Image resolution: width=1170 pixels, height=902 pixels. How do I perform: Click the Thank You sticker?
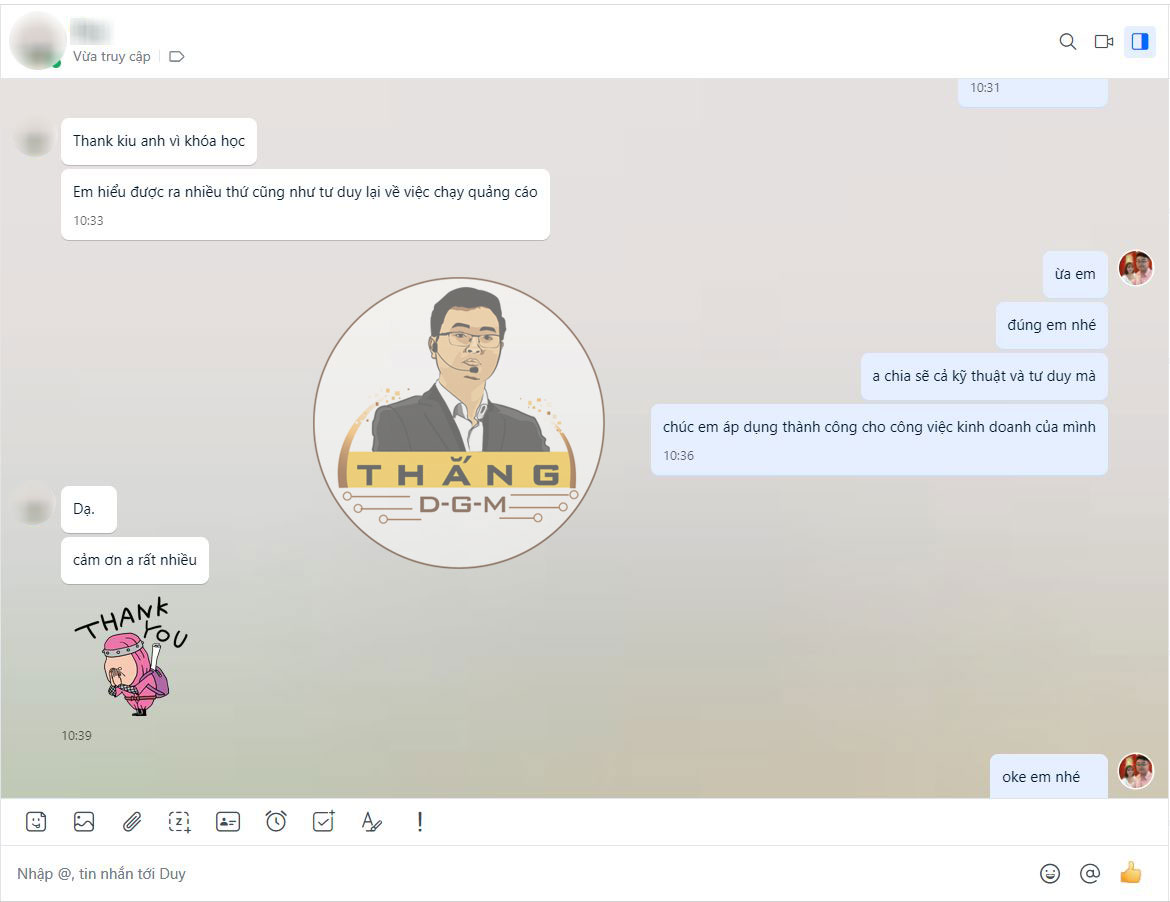[131, 657]
